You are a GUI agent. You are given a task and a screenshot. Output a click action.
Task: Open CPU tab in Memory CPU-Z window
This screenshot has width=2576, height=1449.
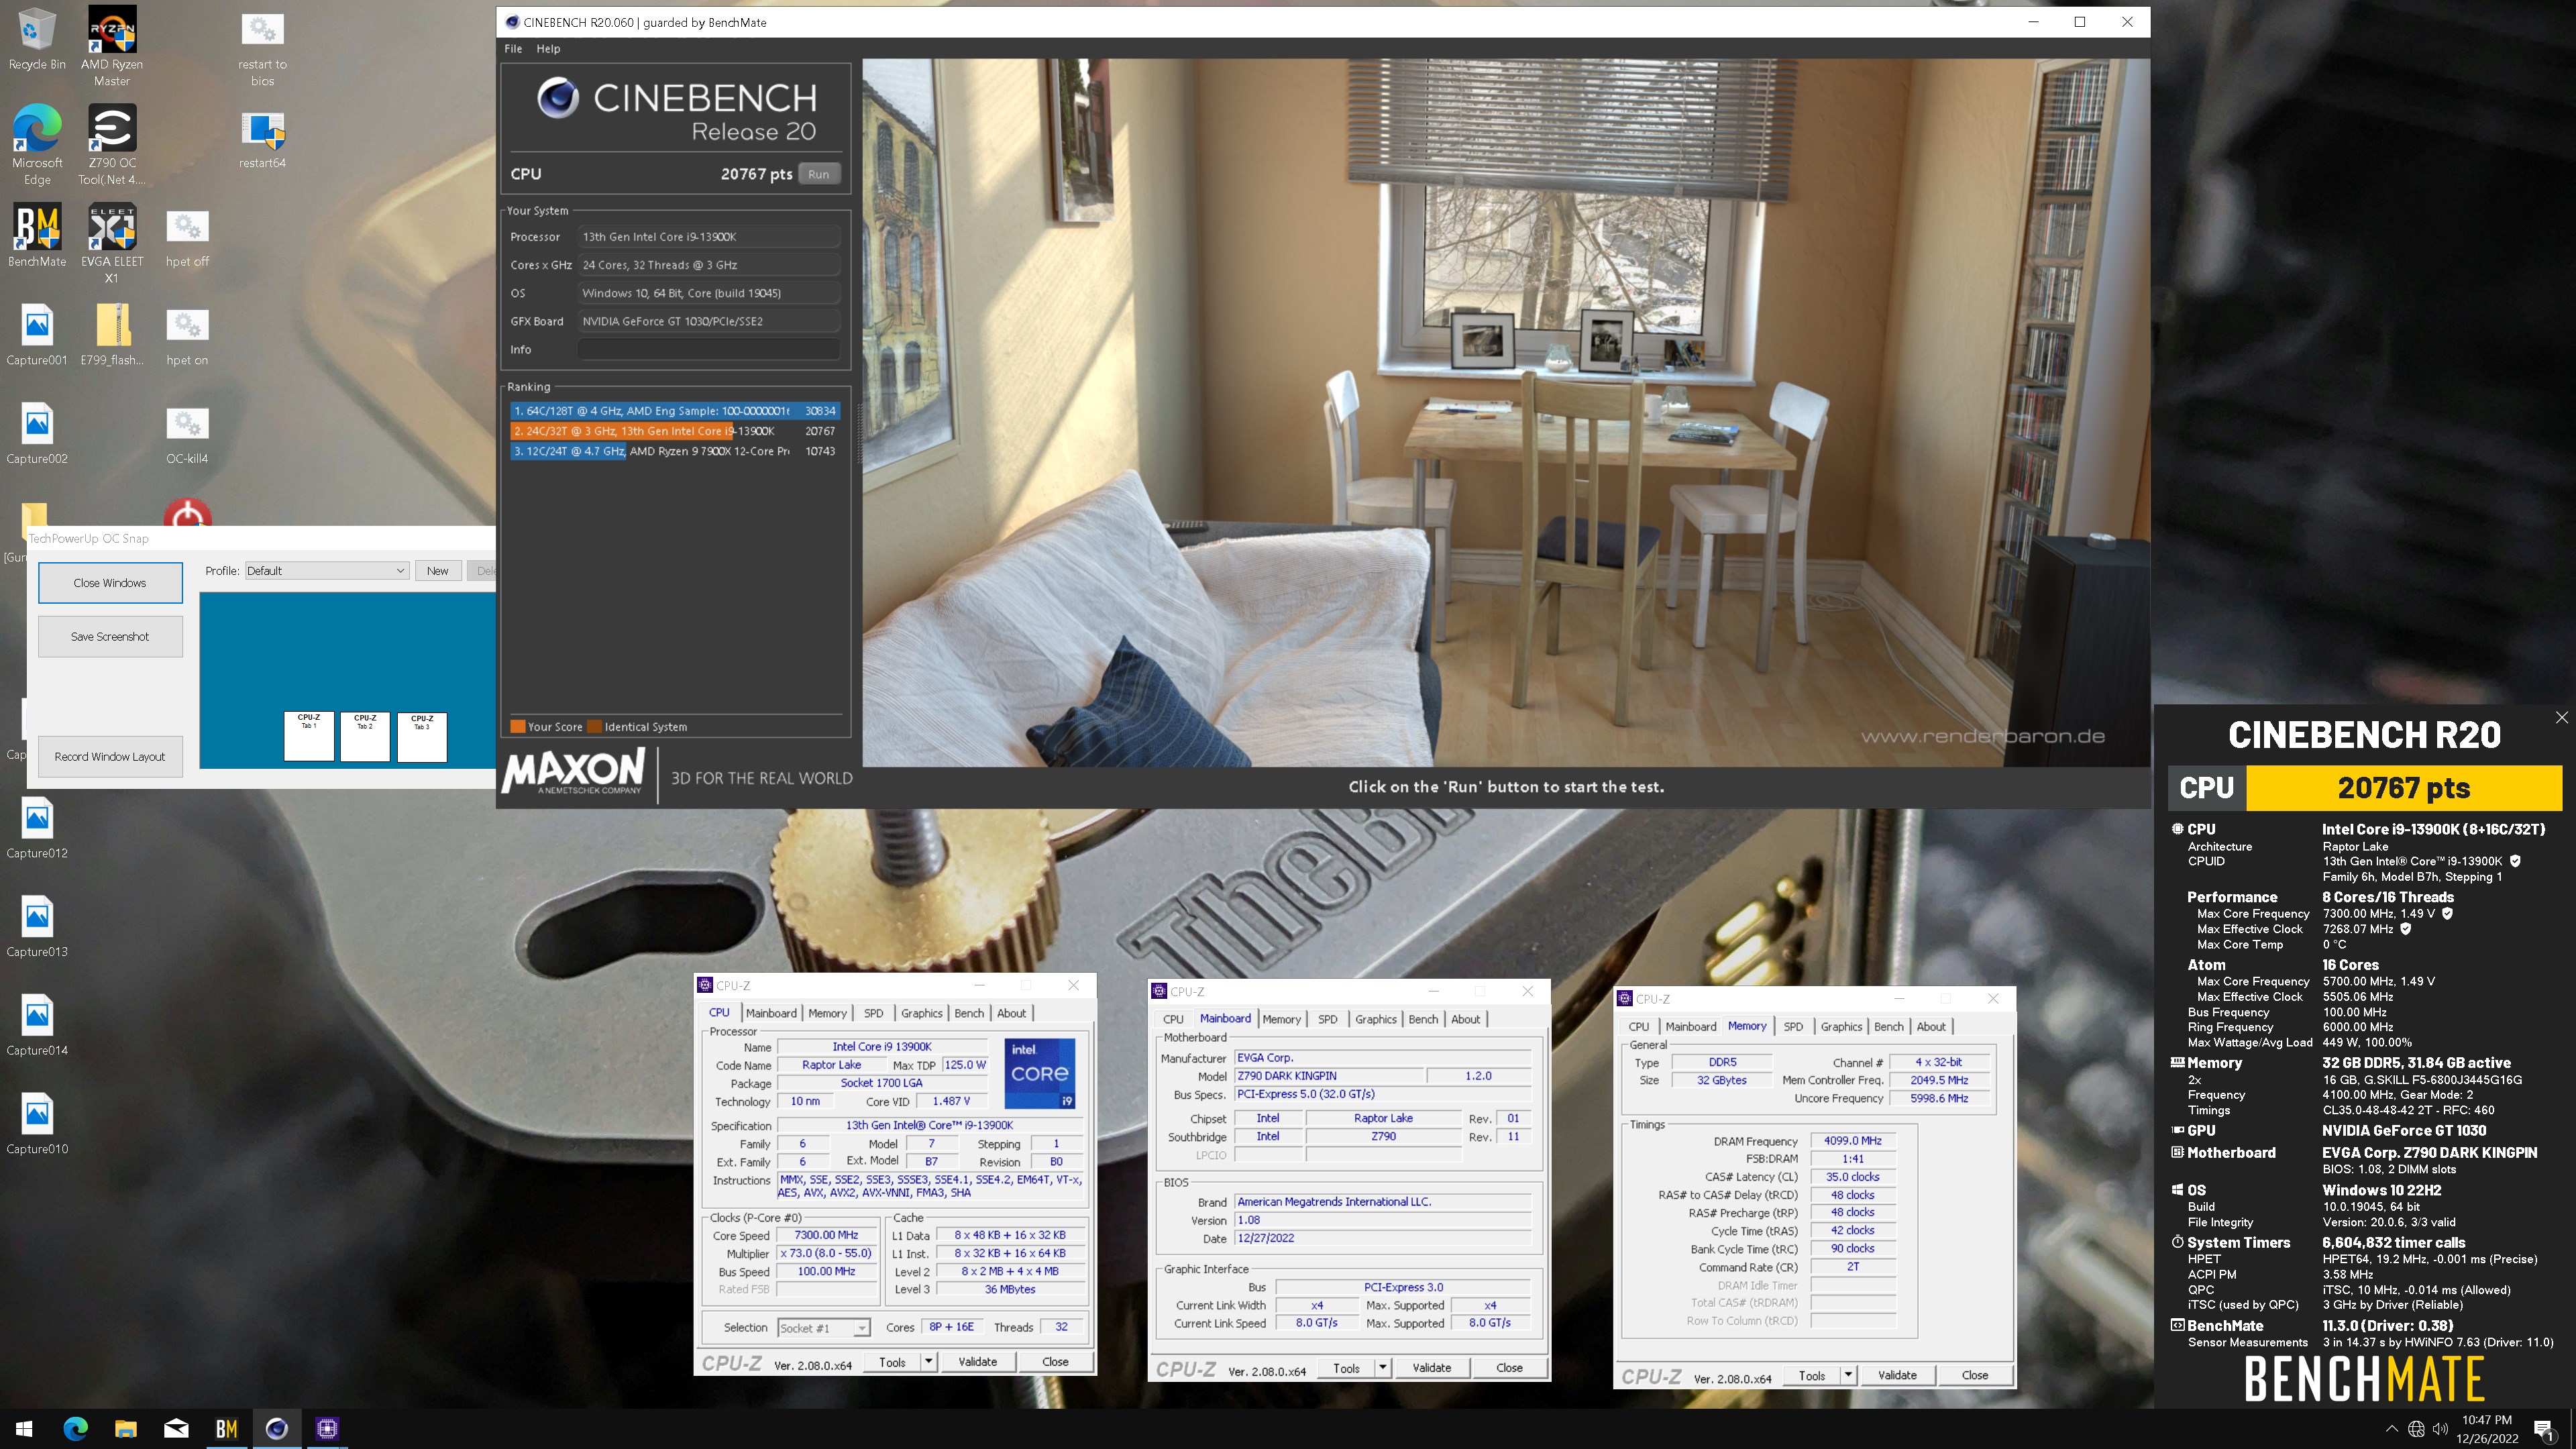pos(1638,1026)
